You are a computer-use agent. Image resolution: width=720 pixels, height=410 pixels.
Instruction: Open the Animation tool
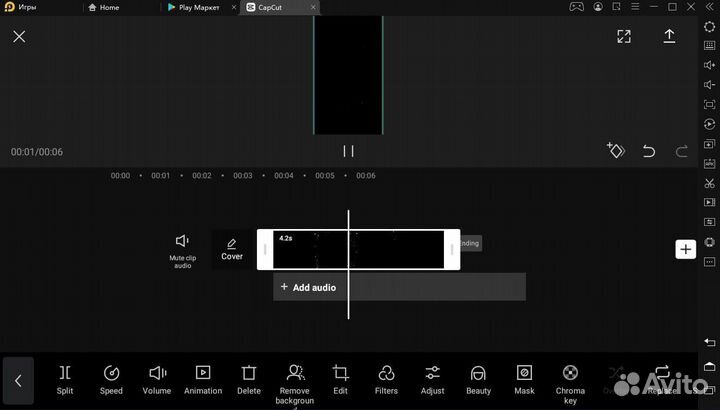click(203, 379)
